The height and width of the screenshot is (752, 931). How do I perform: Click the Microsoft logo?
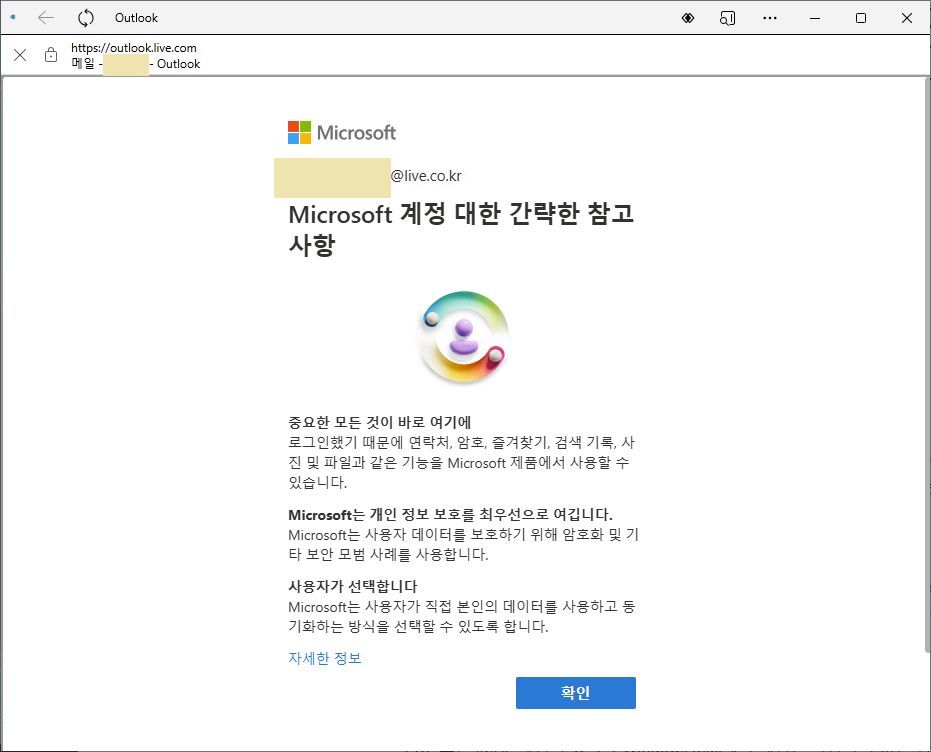pyautogui.click(x=342, y=132)
